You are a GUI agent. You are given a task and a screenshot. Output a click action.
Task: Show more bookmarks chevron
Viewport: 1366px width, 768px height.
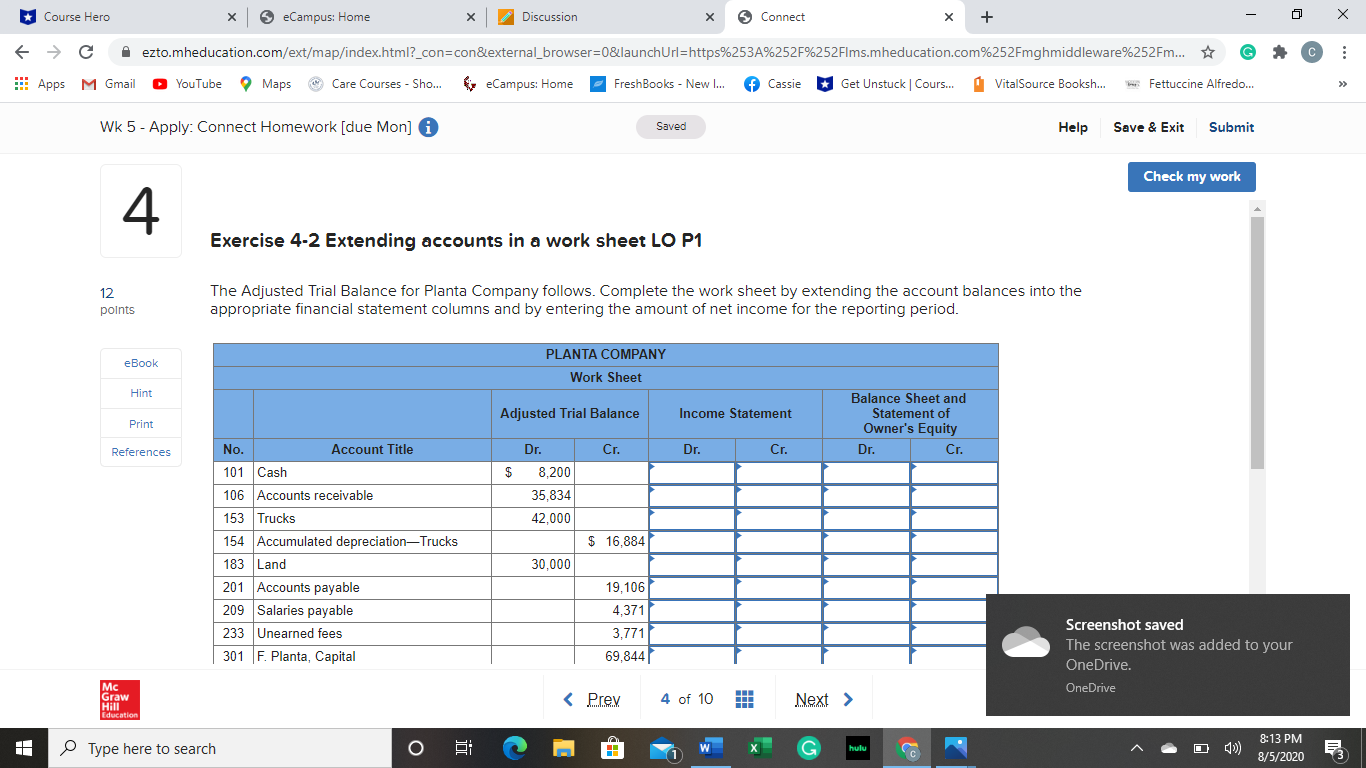coord(1345,84)
